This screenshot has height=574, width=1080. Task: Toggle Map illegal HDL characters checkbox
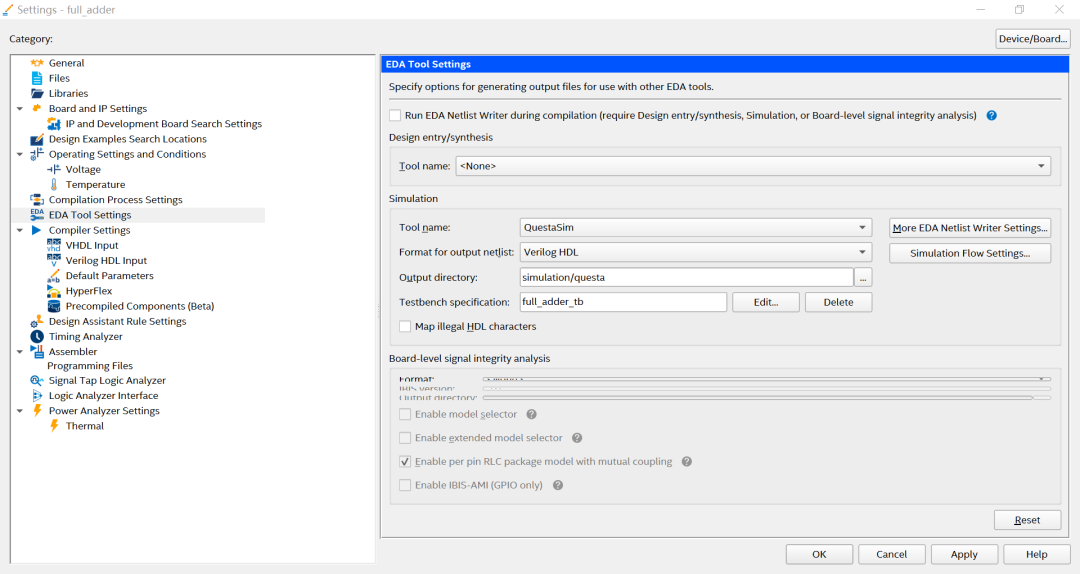point(405,327)
